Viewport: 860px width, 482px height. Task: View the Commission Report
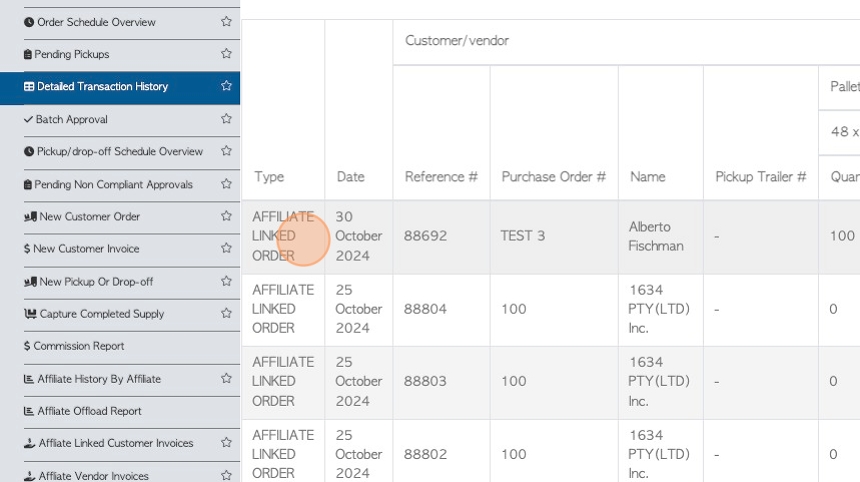pyautogui.click(x=78, y=346)
